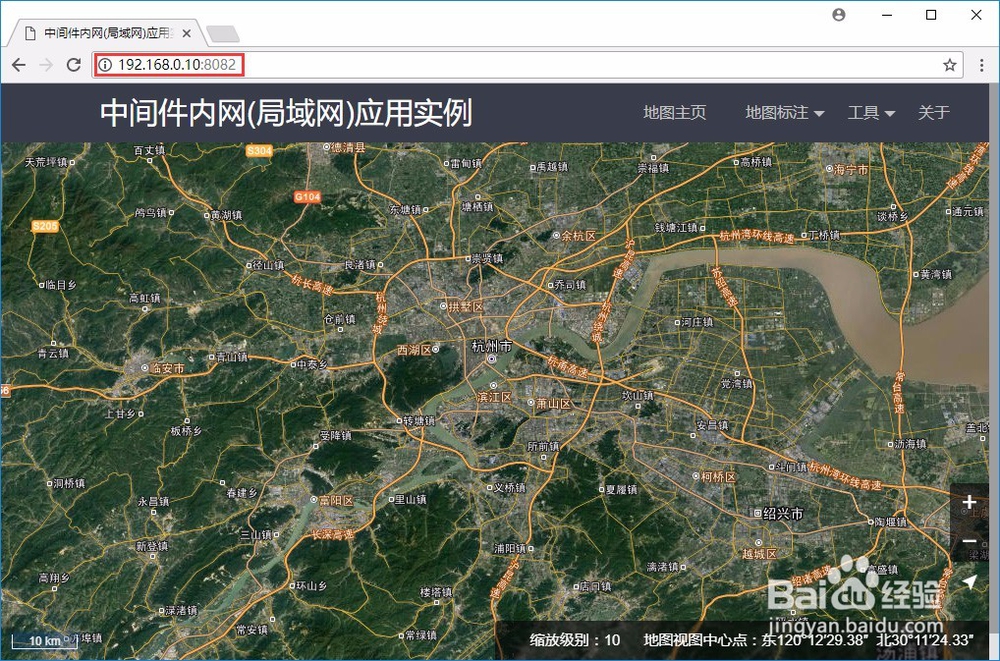
Task: Reload the page with the refresh icon
Action: click(72, 64)
